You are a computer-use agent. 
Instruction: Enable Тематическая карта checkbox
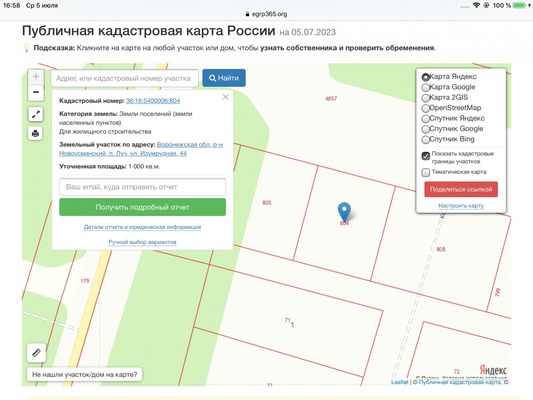pos(426,172)
